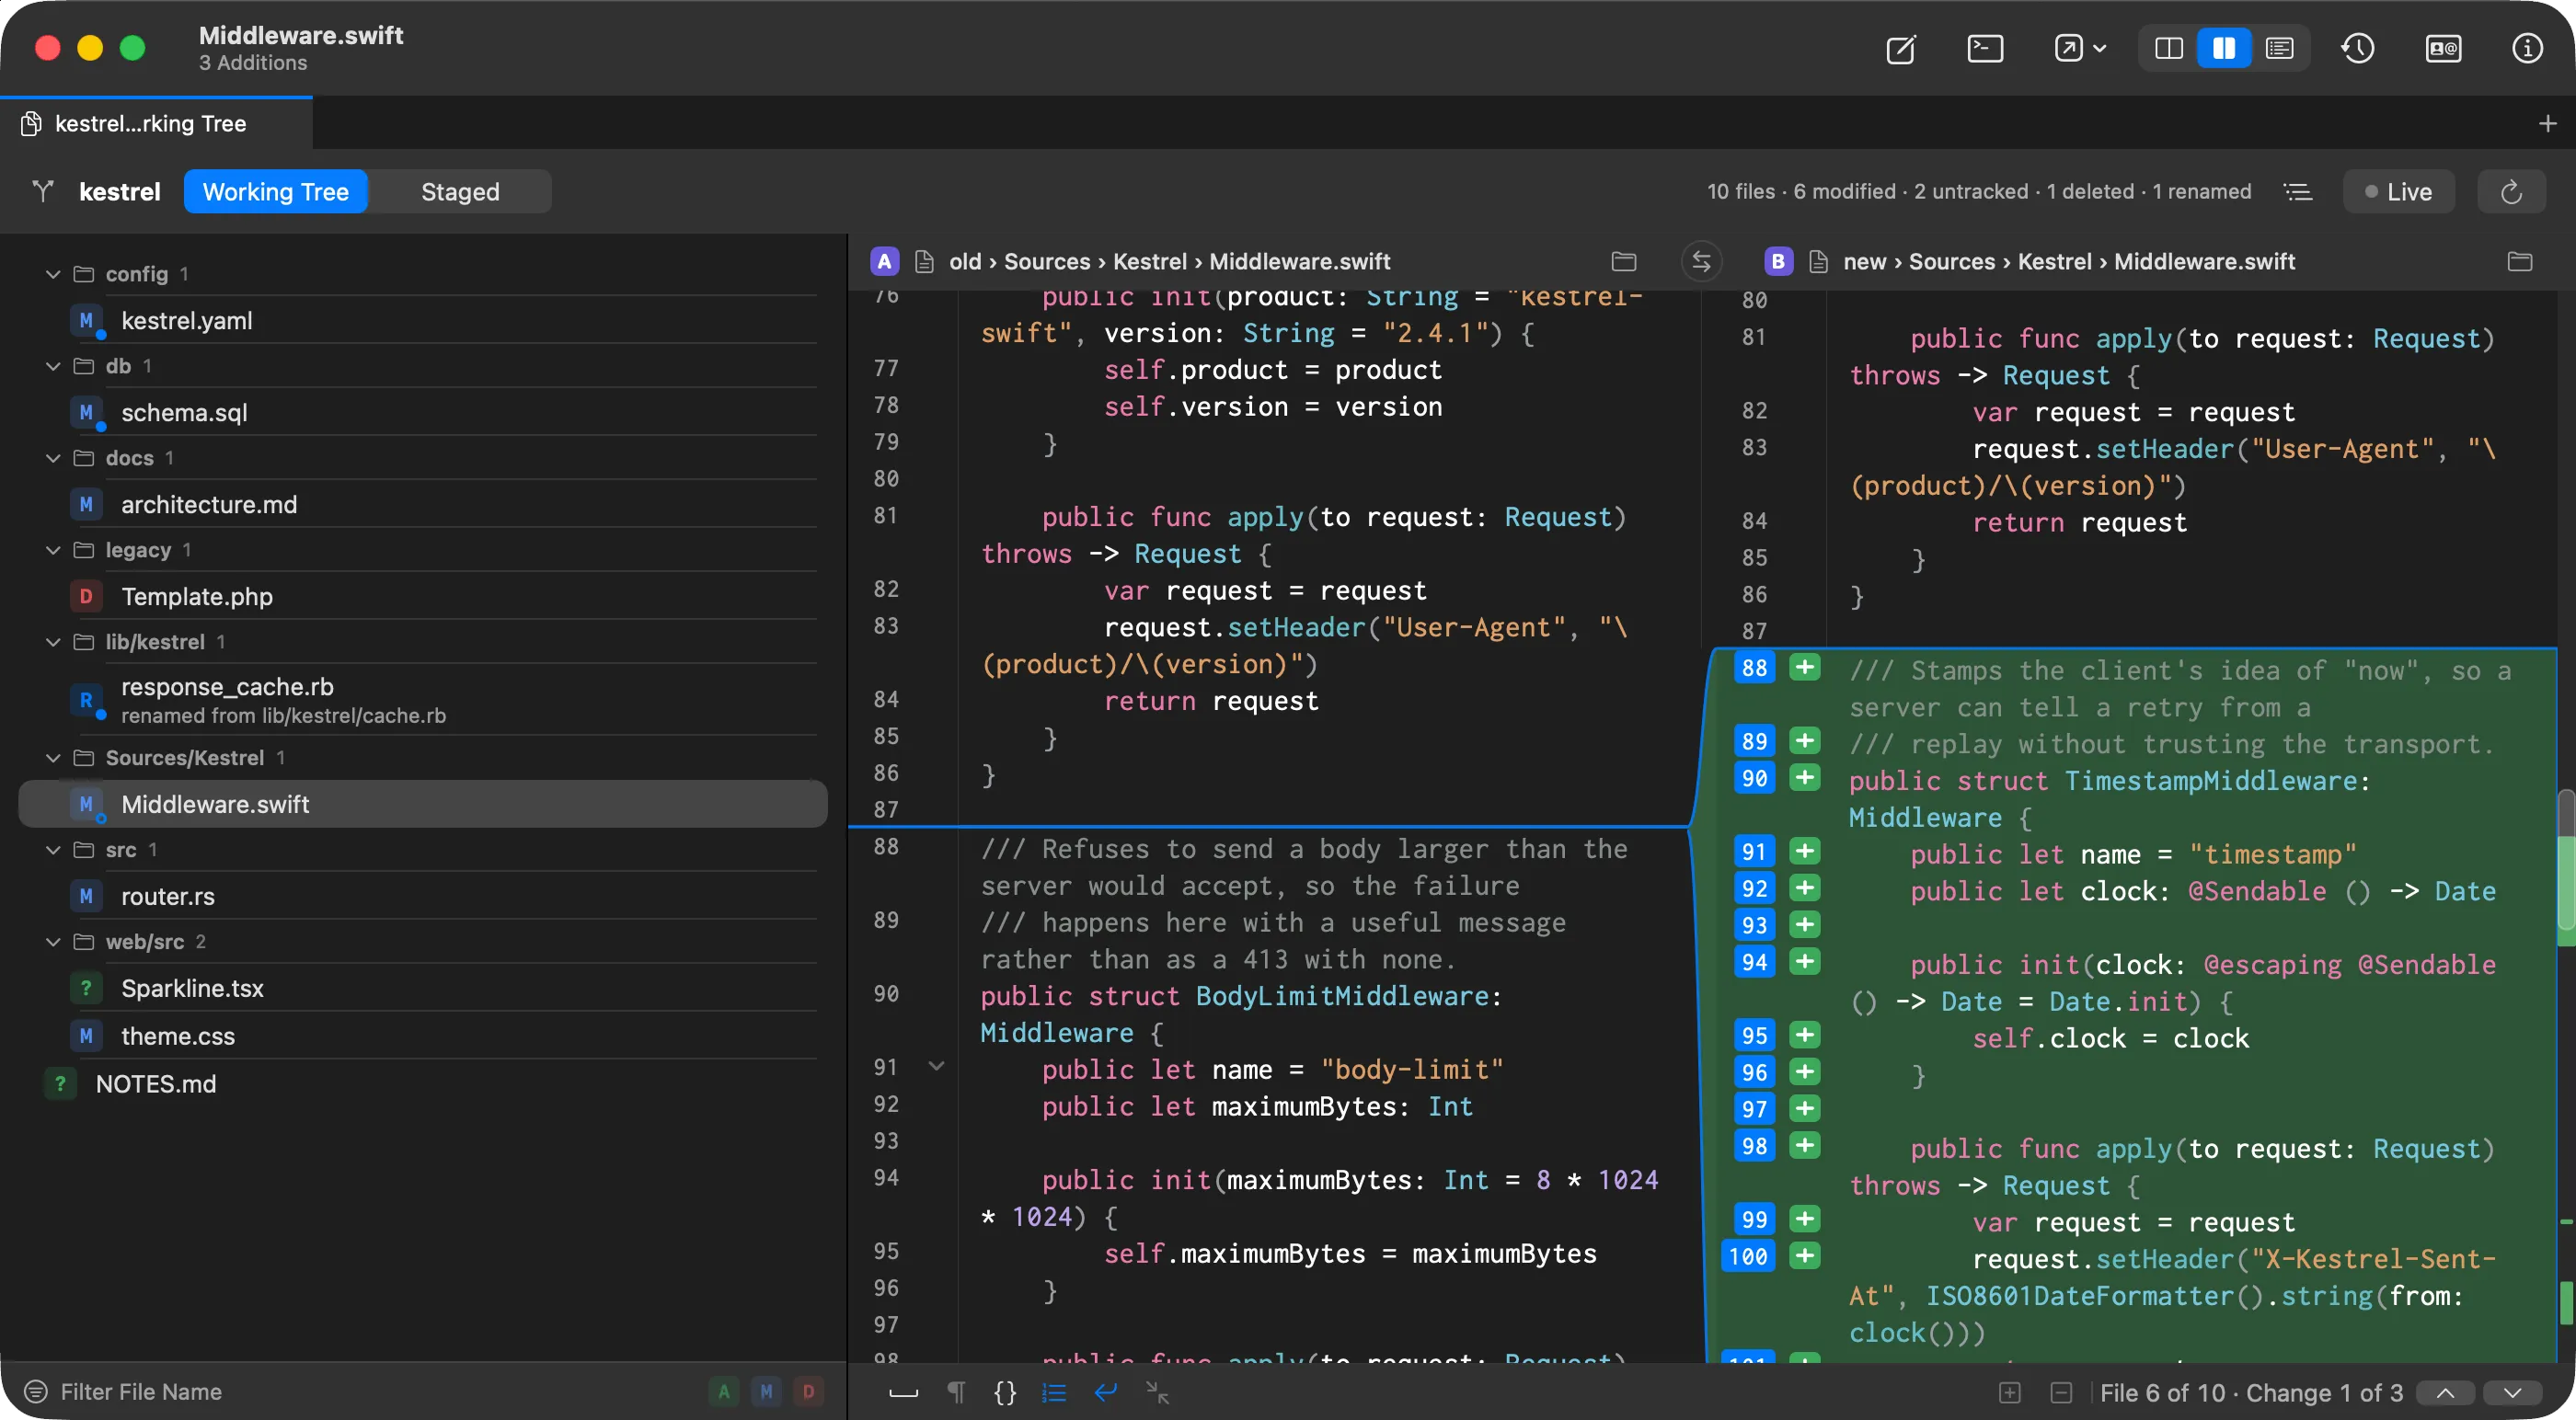2576x1420 pixels.
Task: Click the compose/edit icon in title bar
Action: (x=1900, y=48)
